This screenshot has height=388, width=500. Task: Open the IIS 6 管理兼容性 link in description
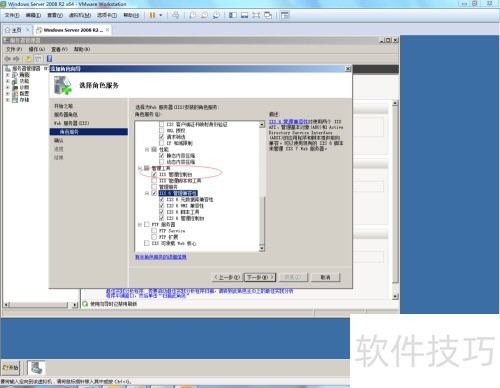point(288,122)
